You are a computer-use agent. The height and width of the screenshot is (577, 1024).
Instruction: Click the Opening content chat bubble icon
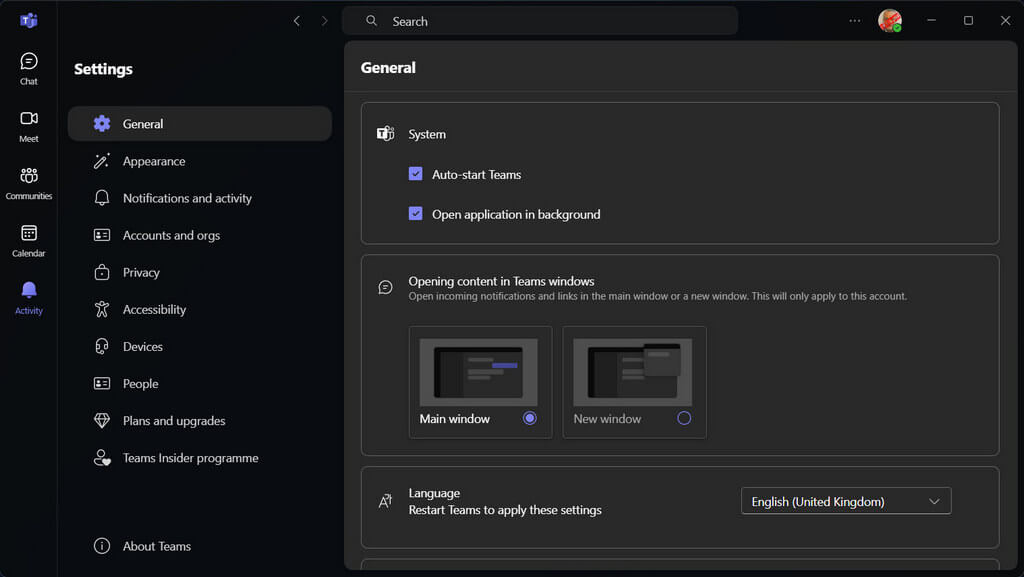point(385,287)
